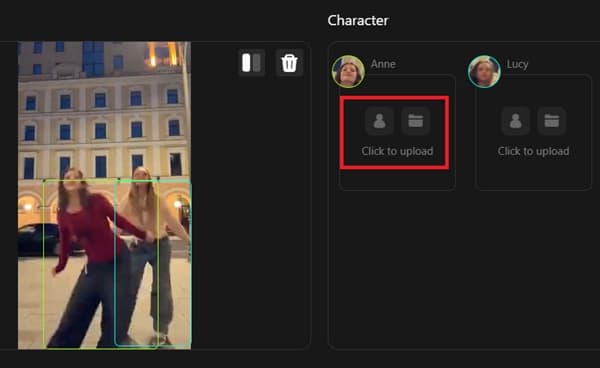Viewport: 600px width, 368px height.
Task: Open the clapperboard icon under Anne
Action: coord(416,121)
